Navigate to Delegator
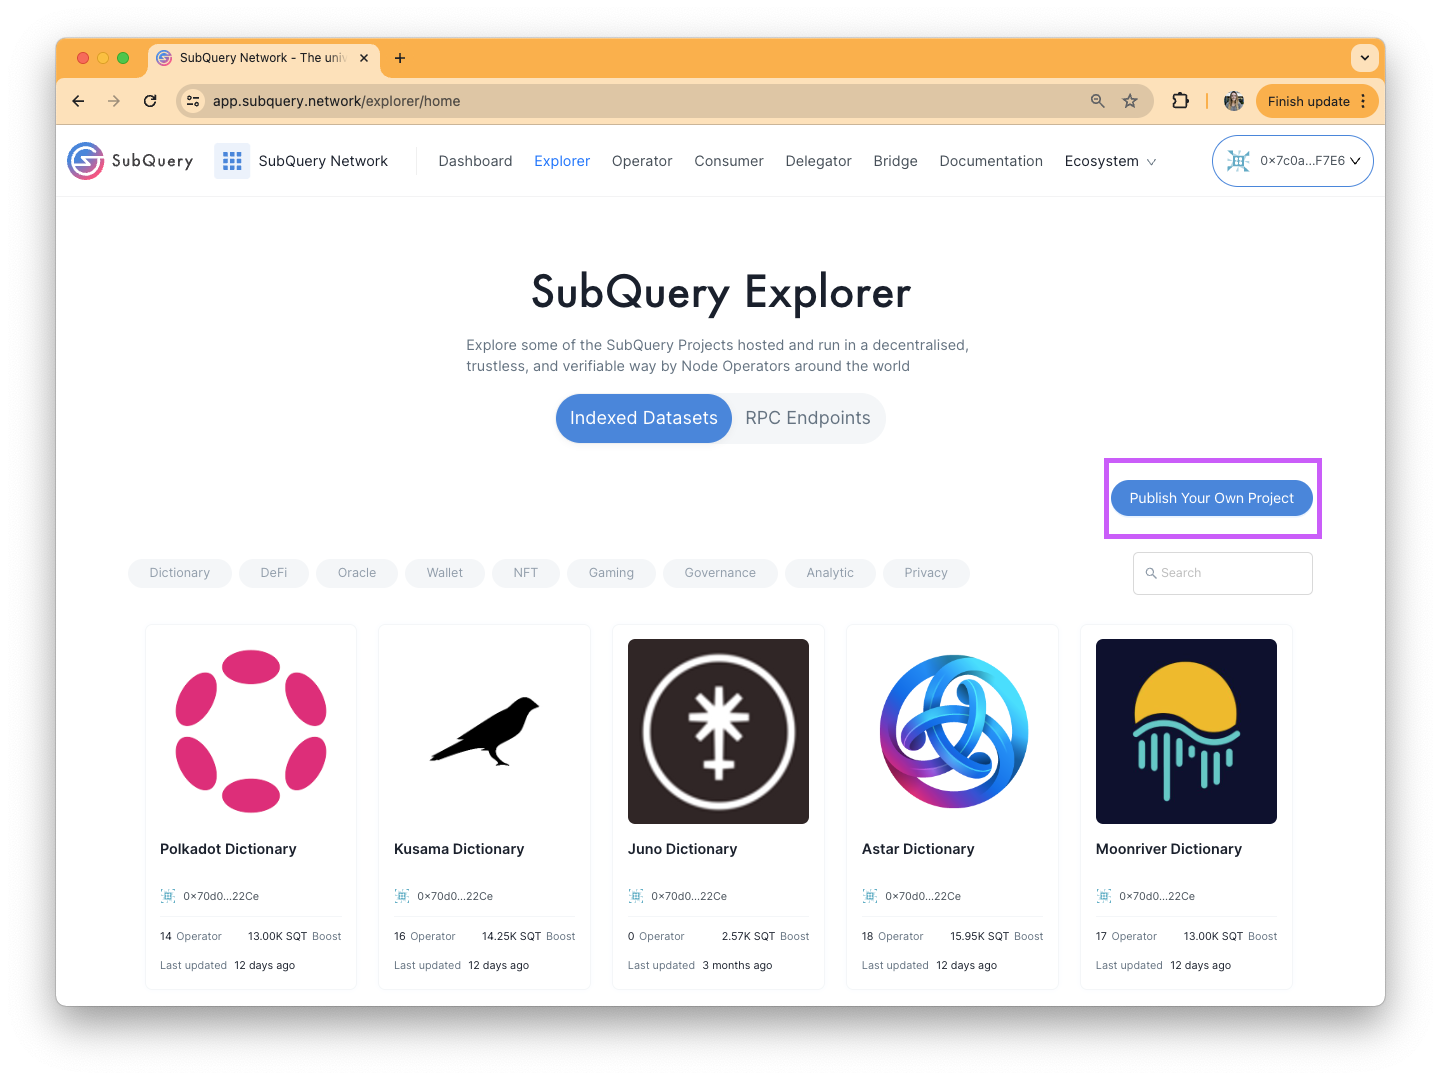1441x1080 pixels. [x=818, y=161]
